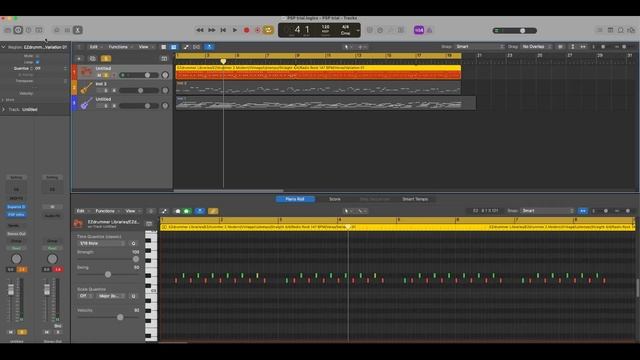Viewport: 640px width, 360px height.
Task: Go to beginning of the project
Action: click(x=223, y=30)
